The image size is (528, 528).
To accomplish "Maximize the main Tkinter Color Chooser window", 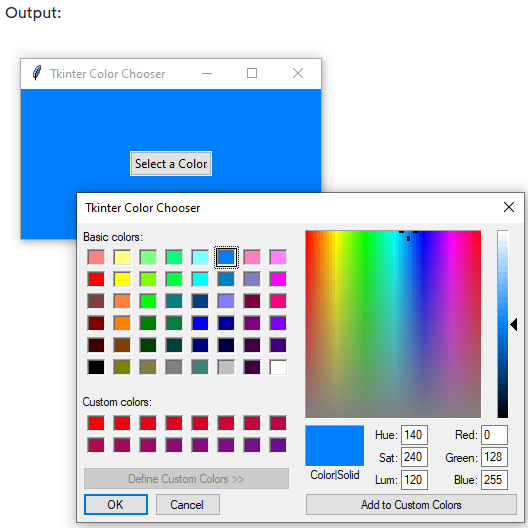I will [x=252, y=73].
